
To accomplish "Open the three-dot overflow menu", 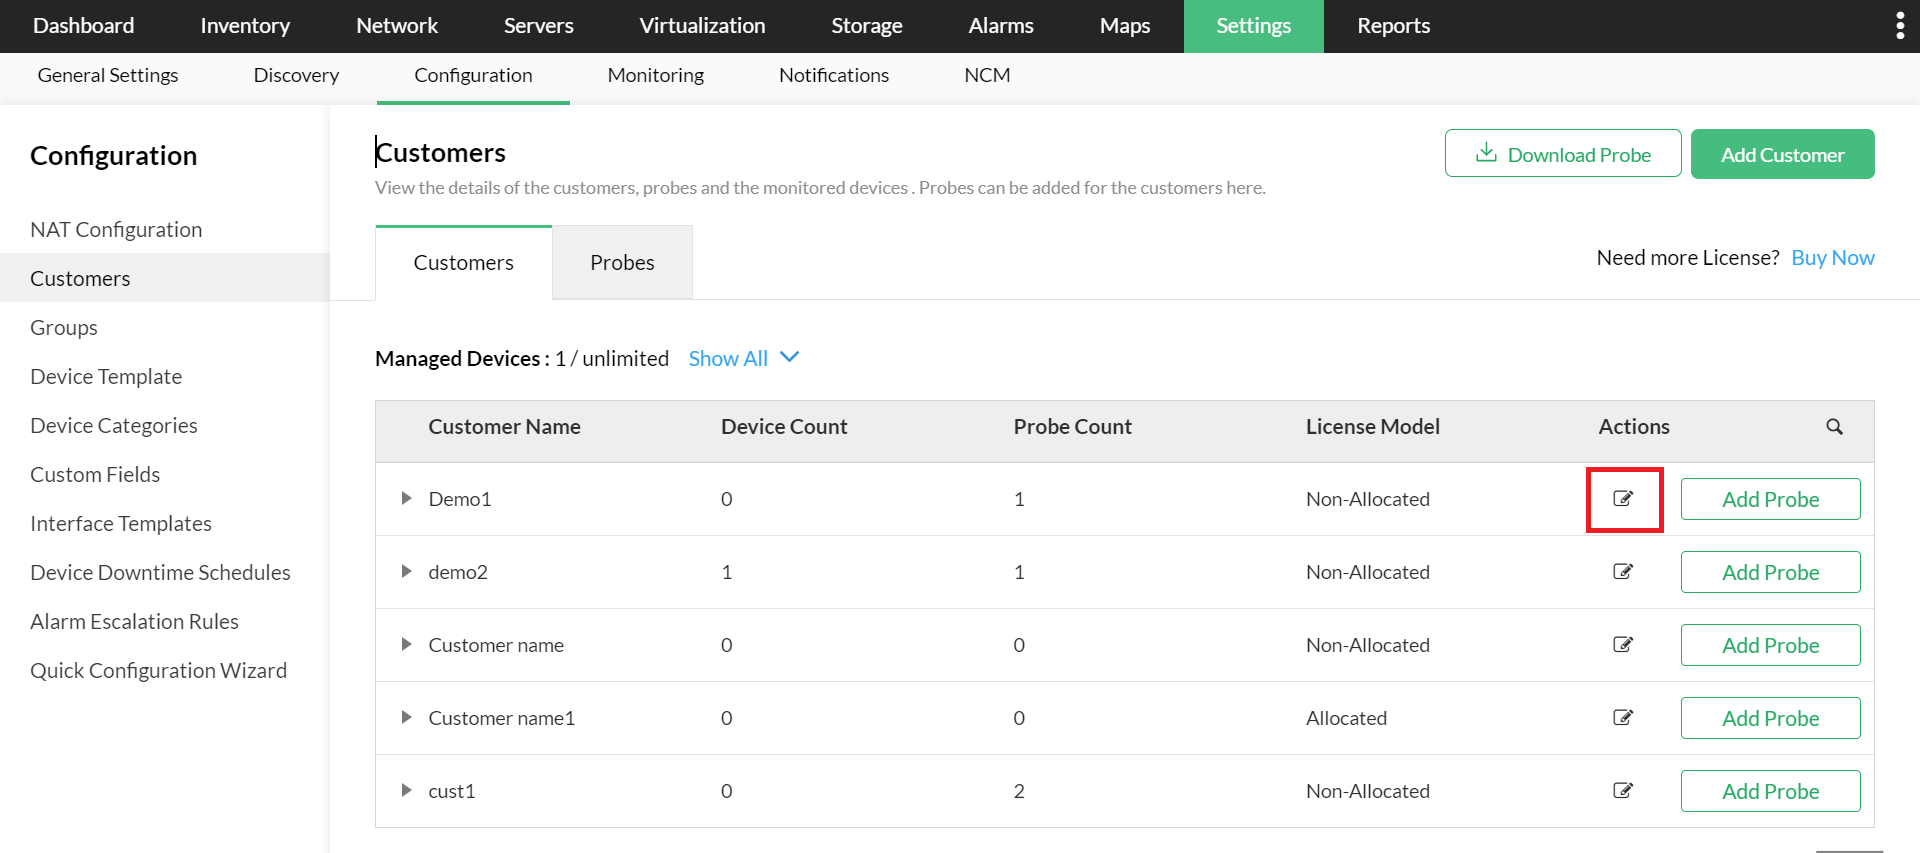I will [1899, 26].
